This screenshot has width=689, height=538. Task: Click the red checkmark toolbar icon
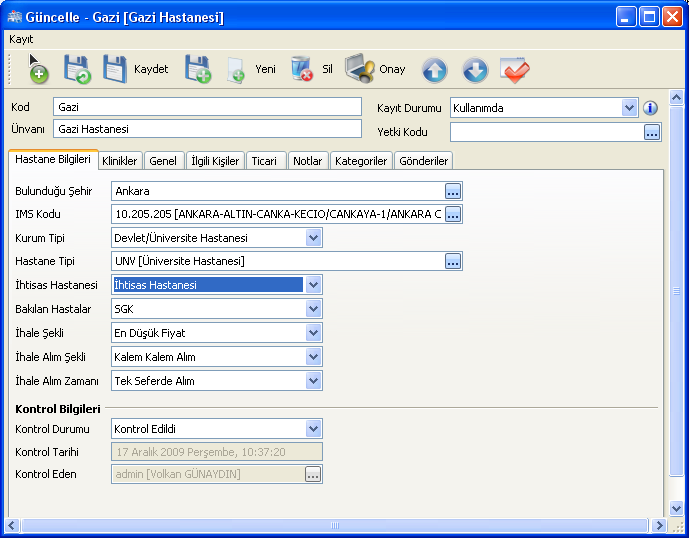[515, 70]
